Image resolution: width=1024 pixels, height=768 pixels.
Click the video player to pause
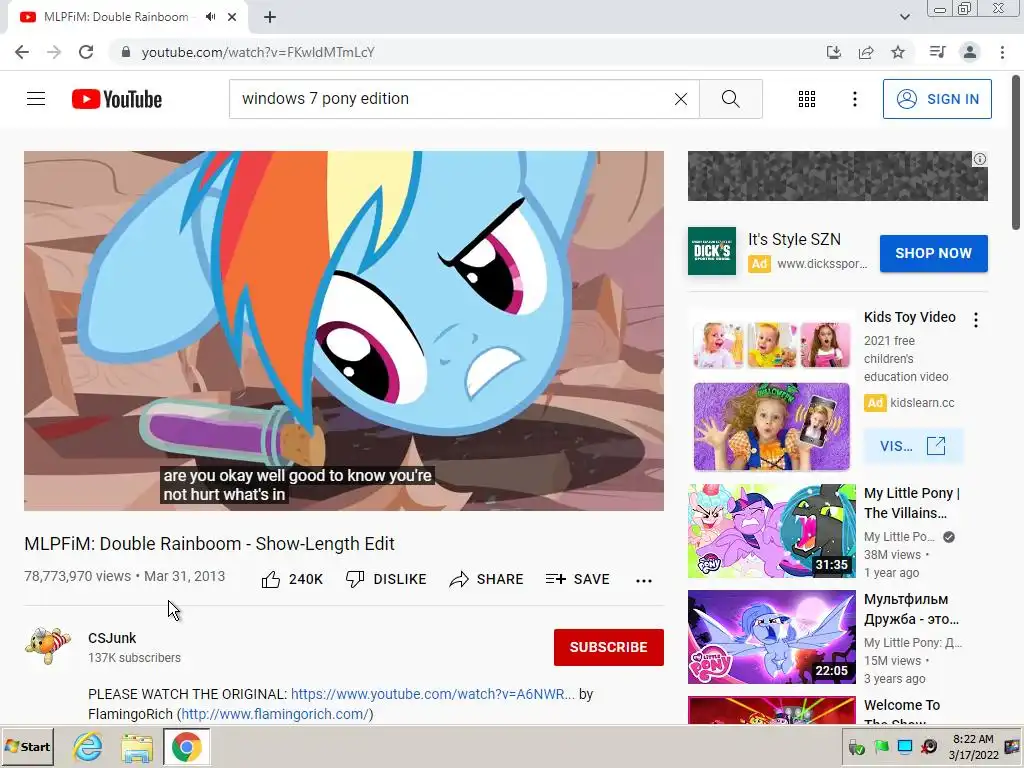[344, 330]
